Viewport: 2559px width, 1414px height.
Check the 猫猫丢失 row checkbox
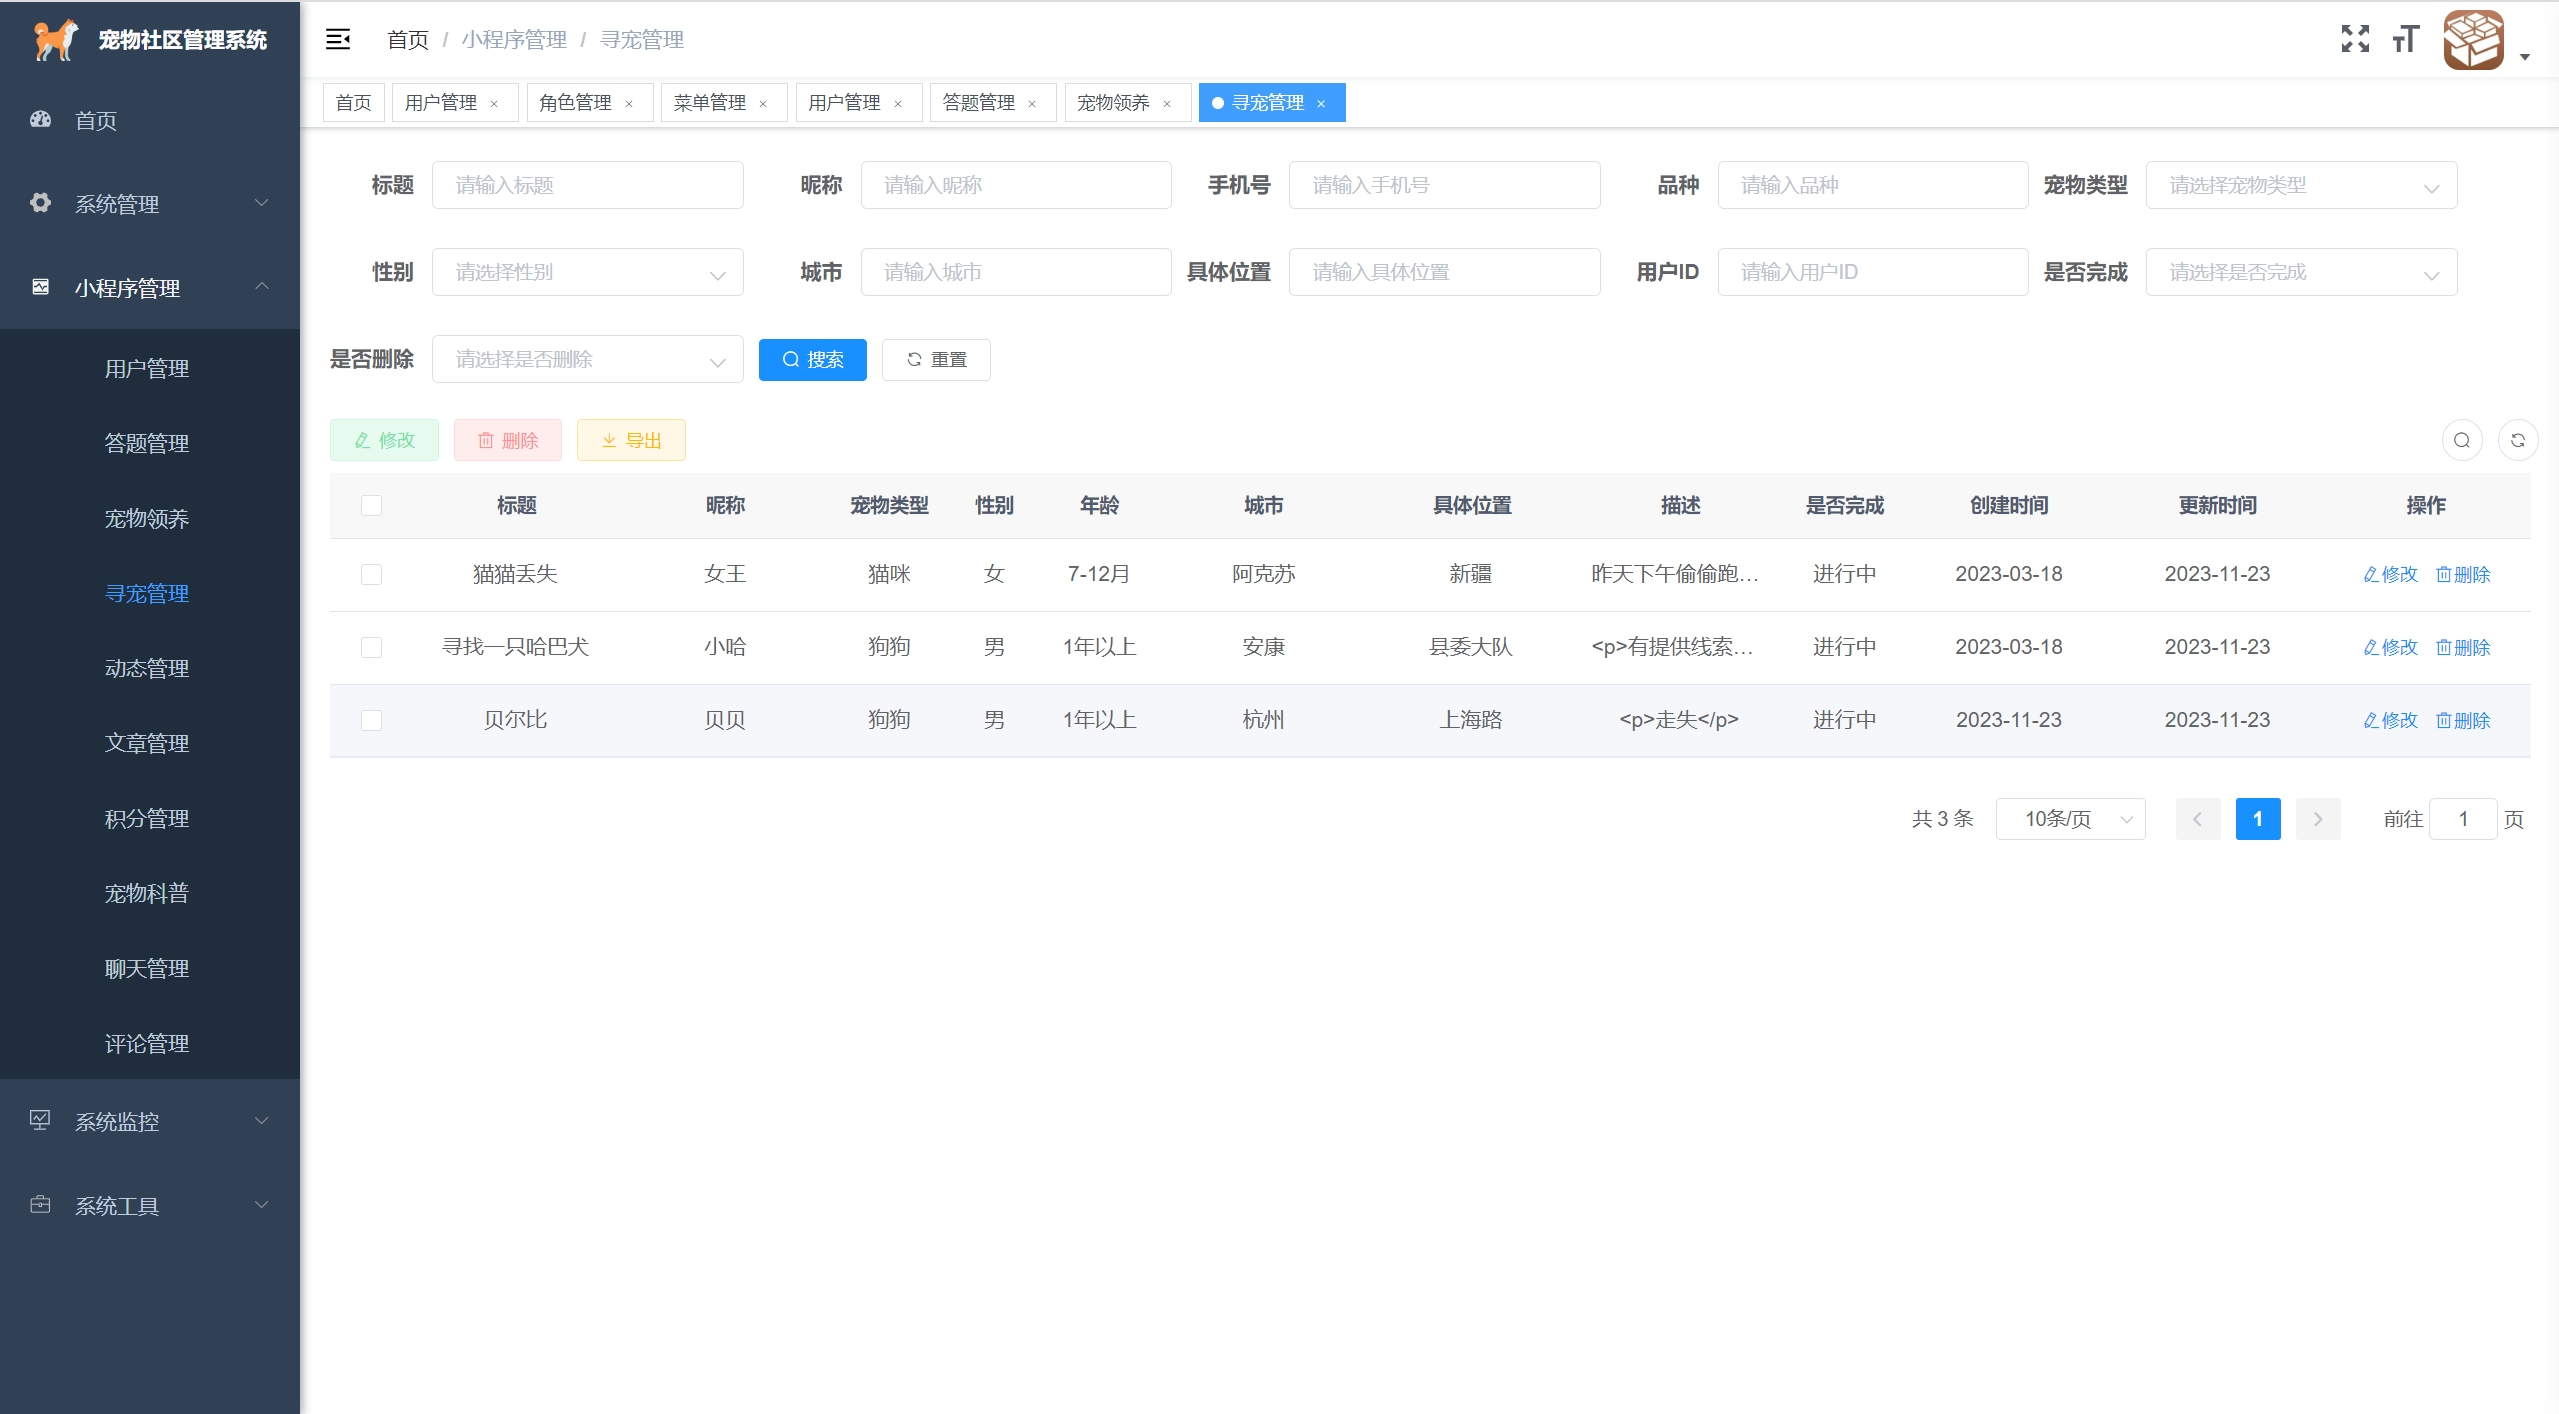(371, 574)
